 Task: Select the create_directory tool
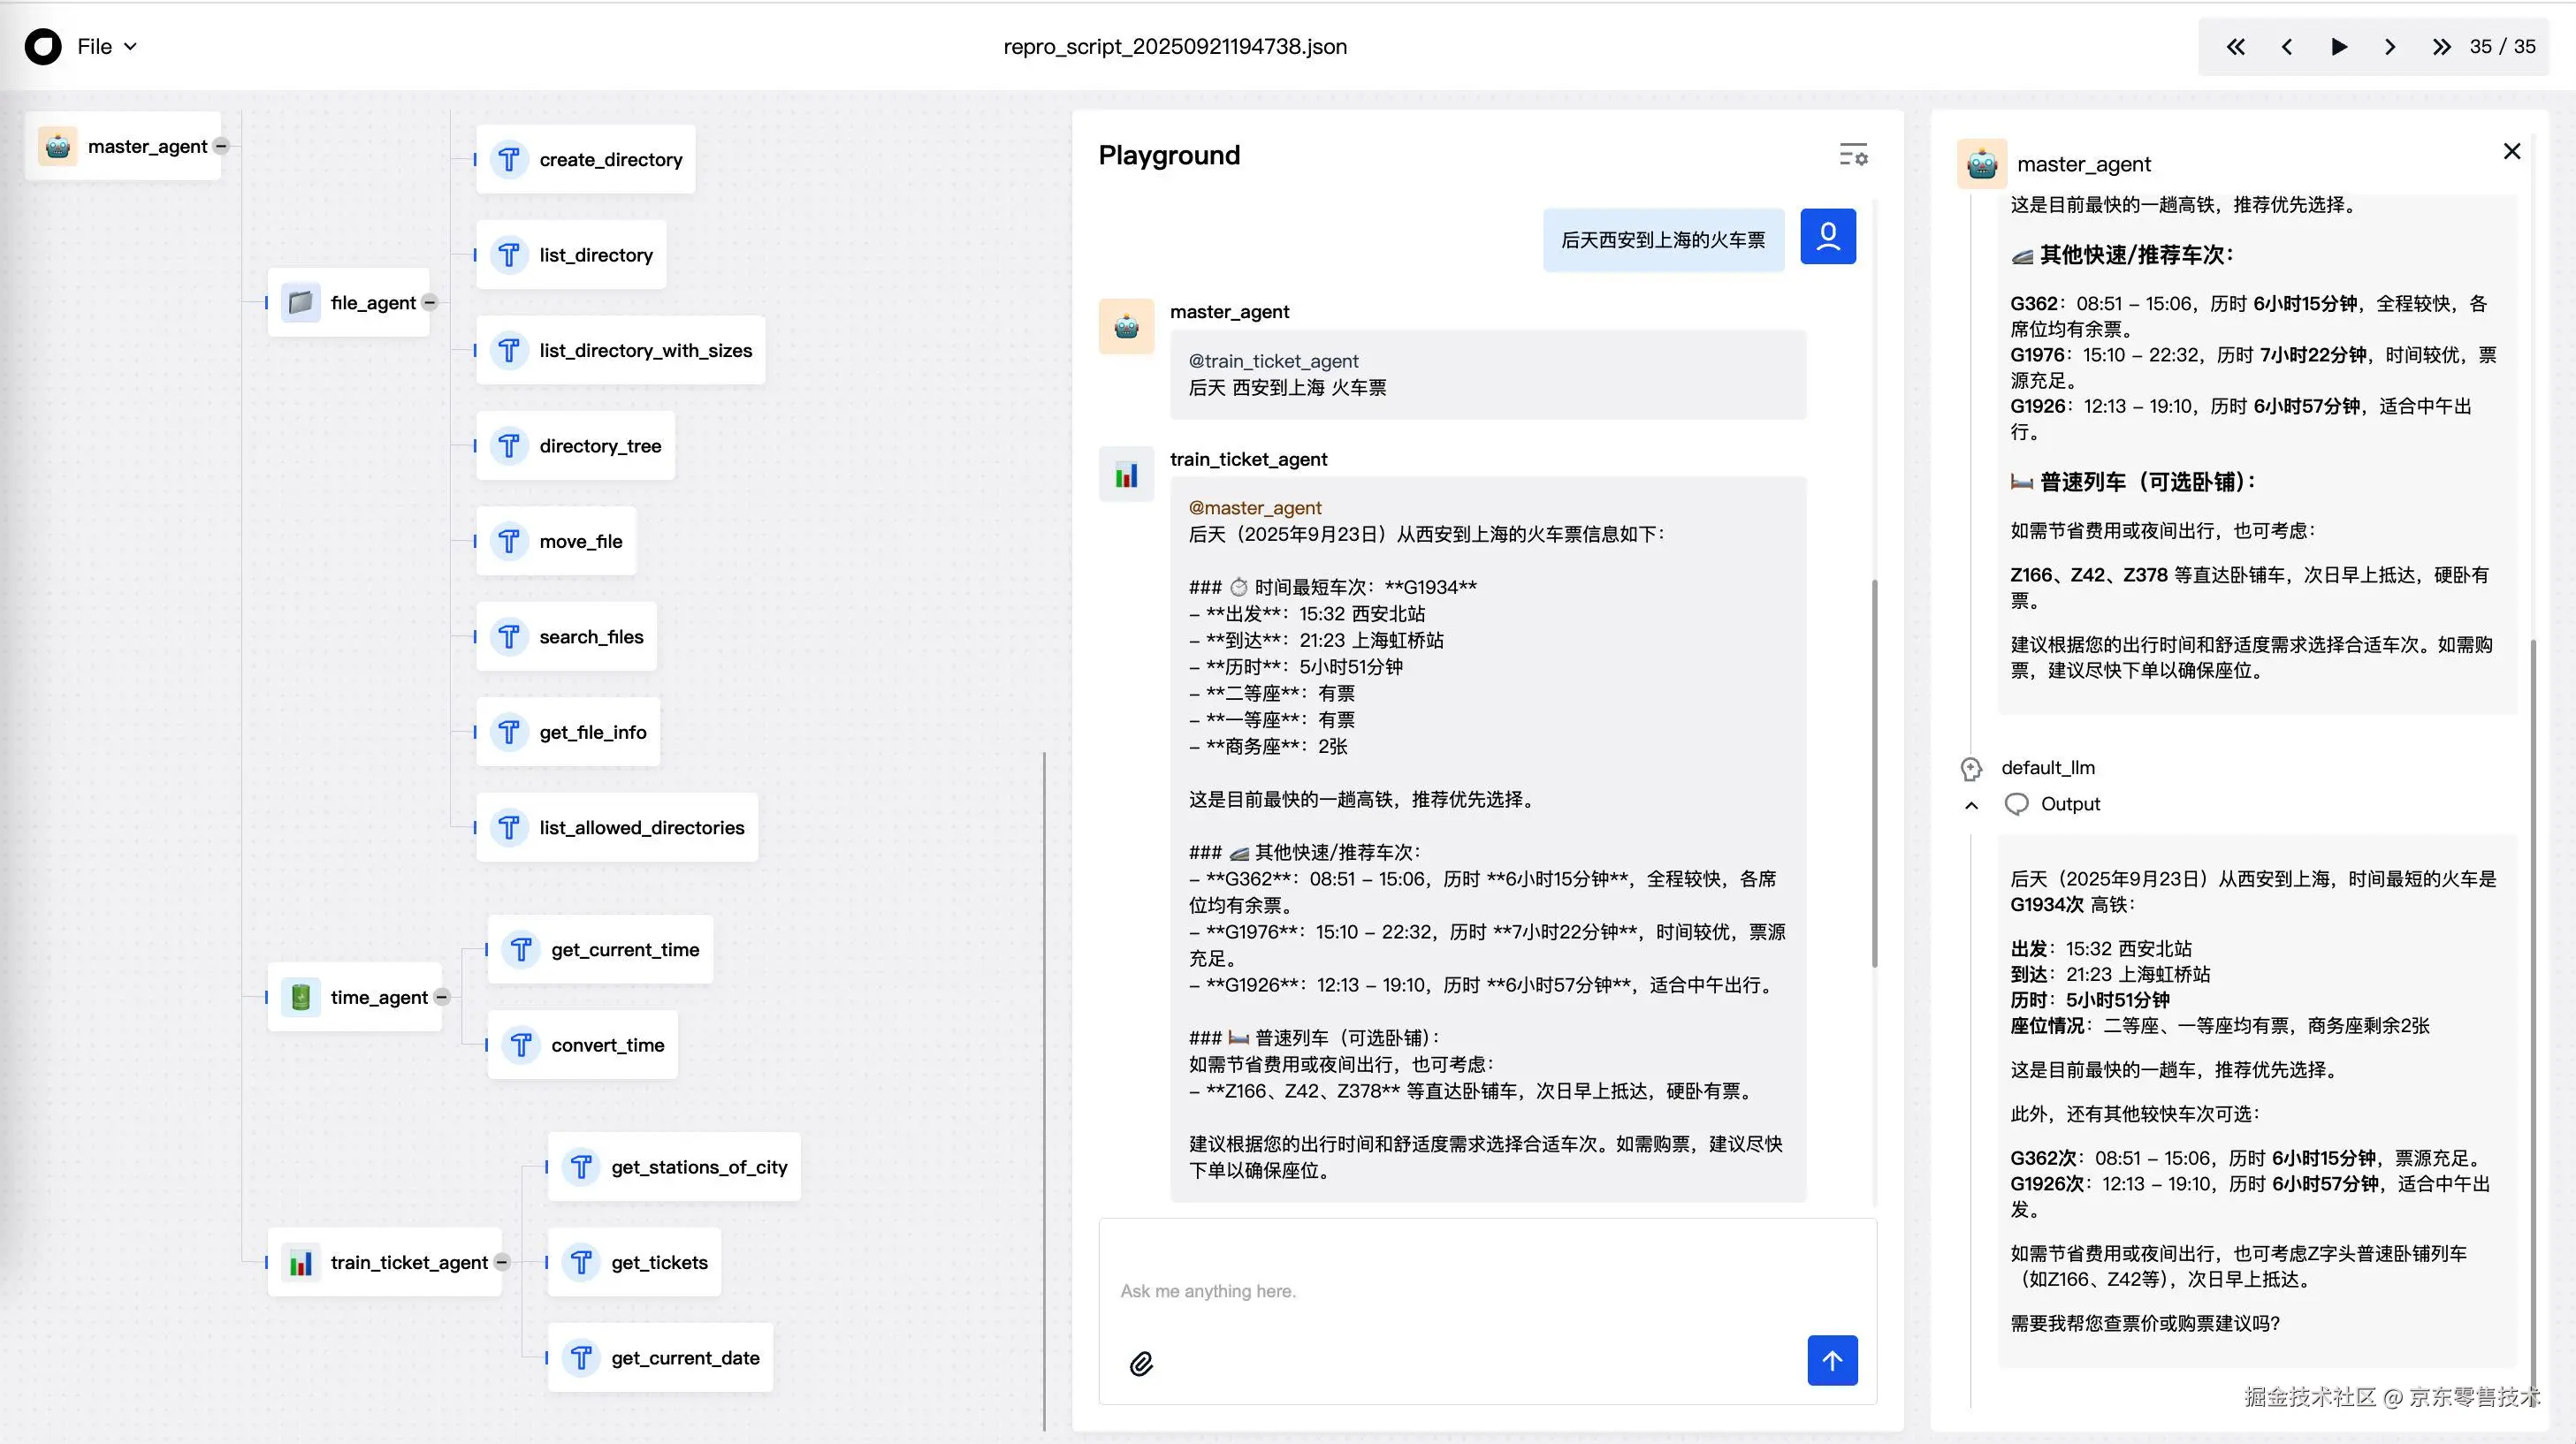point(586,159)
